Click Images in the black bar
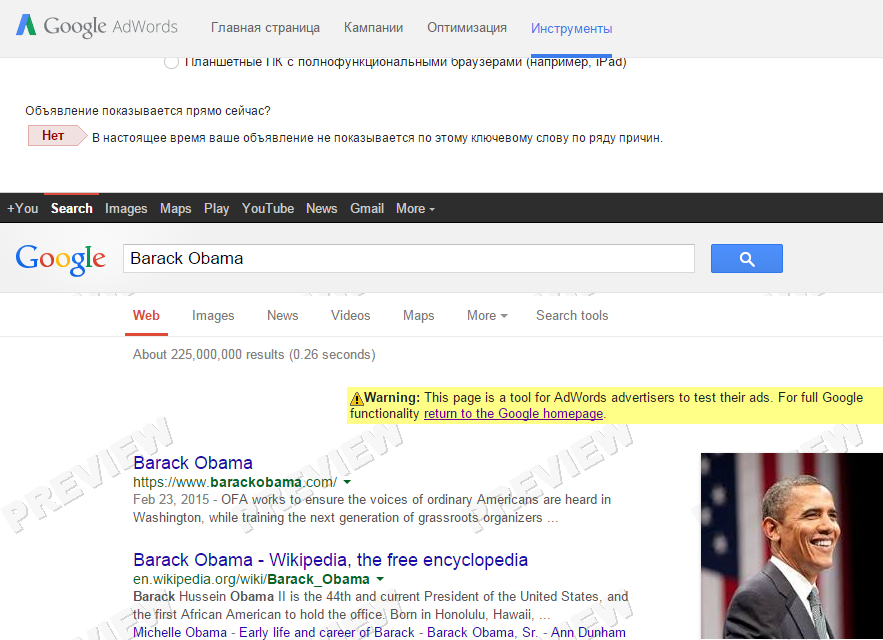This screenshot has height=640, width=883. pyautogui.click(x=126, y=208)
